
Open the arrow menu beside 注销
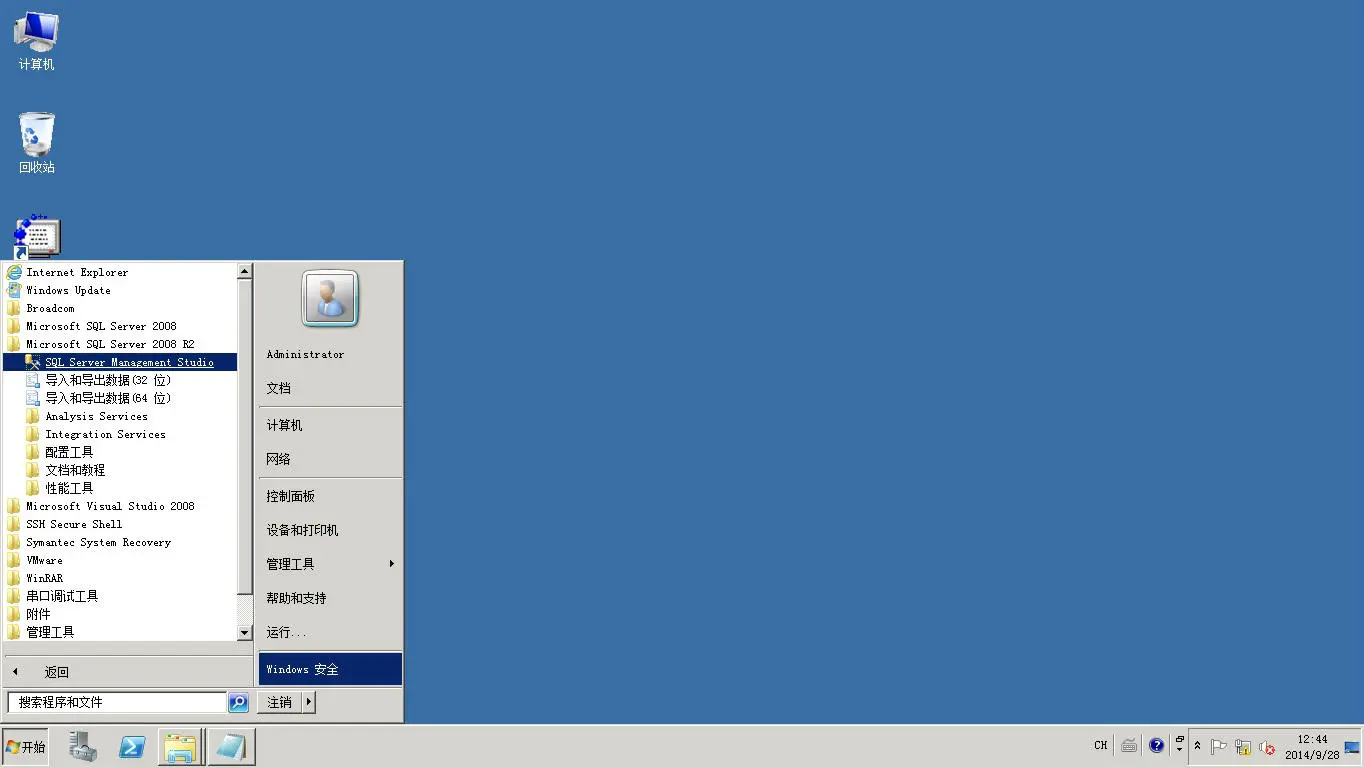309,702
